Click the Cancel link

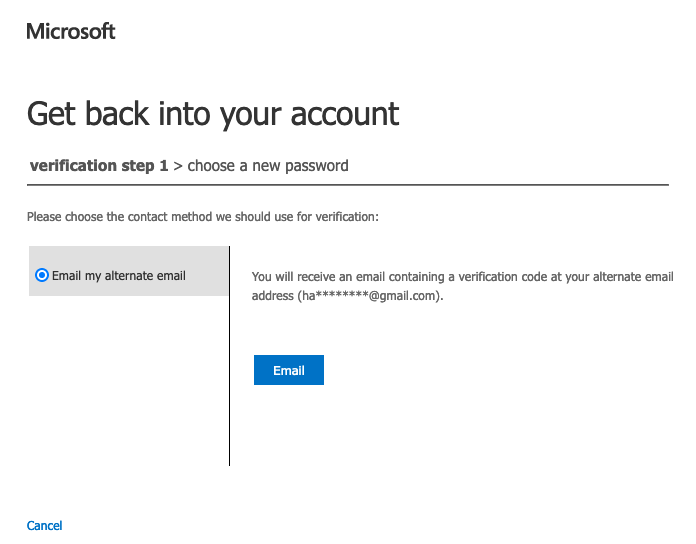click(x=44, y=525)
